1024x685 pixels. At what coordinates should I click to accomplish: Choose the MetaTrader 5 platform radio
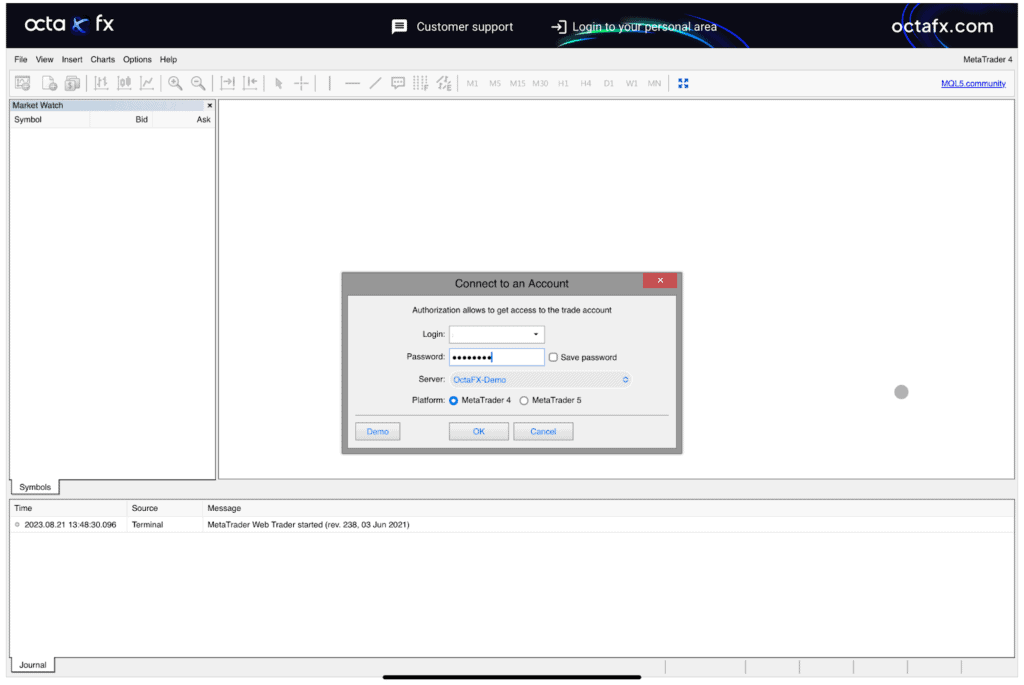(x=524, y=400)
